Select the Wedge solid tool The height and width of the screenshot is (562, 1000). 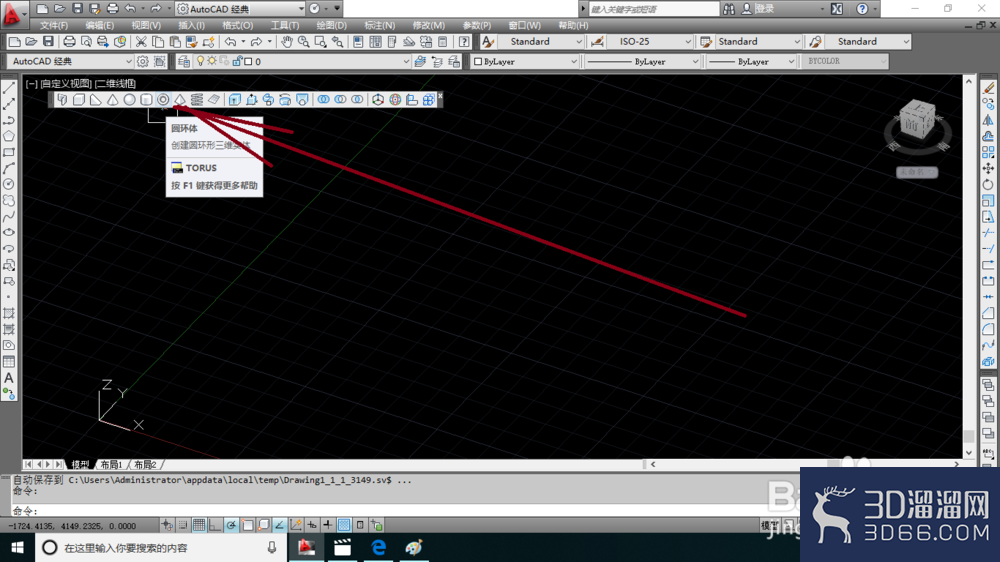tap(96, 100)
